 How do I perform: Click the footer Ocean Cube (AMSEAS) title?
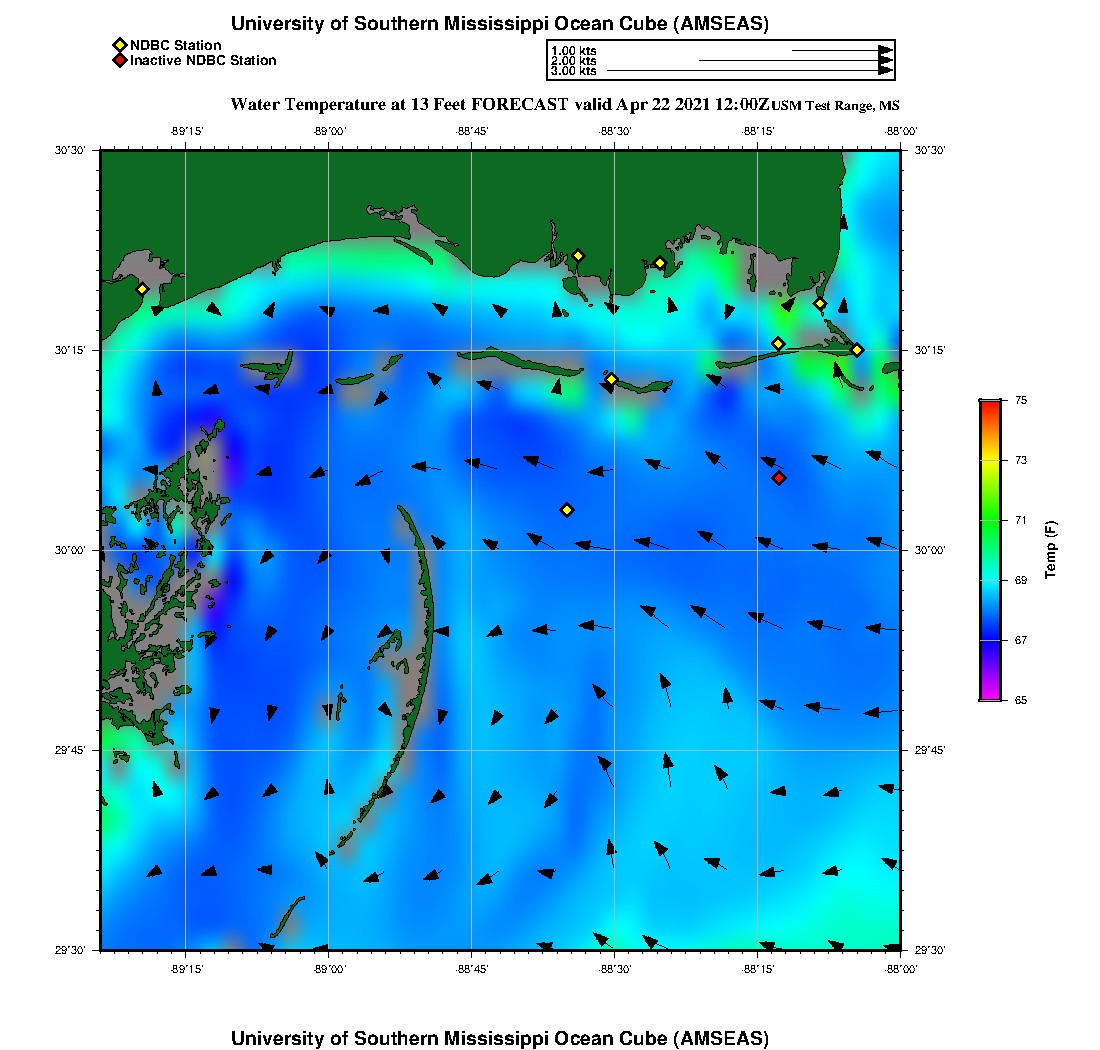(x=500, y=1037)
